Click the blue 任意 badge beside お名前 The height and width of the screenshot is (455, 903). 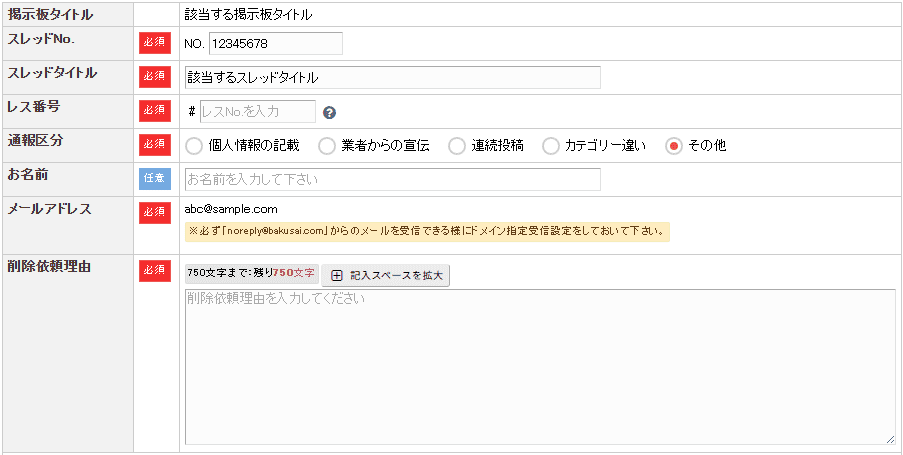click(x=155, y=179)
